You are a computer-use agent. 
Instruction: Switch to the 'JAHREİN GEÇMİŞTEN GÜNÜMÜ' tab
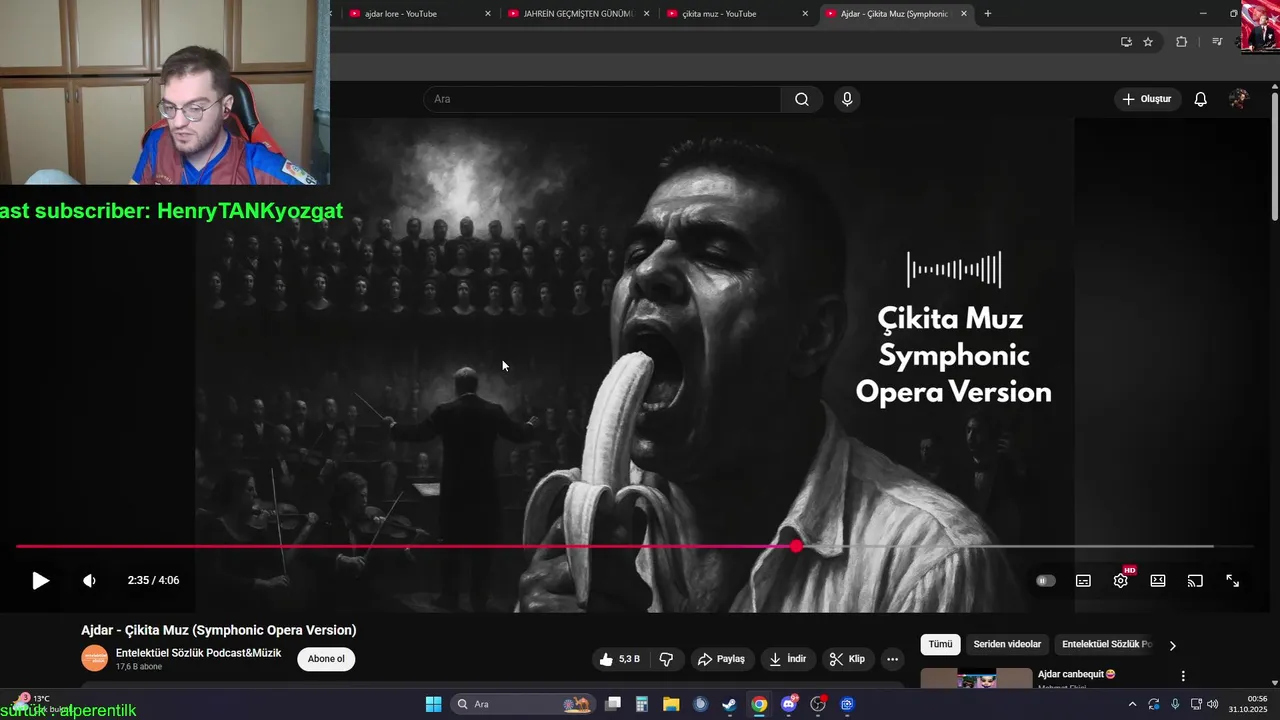(x=577, y=14)
